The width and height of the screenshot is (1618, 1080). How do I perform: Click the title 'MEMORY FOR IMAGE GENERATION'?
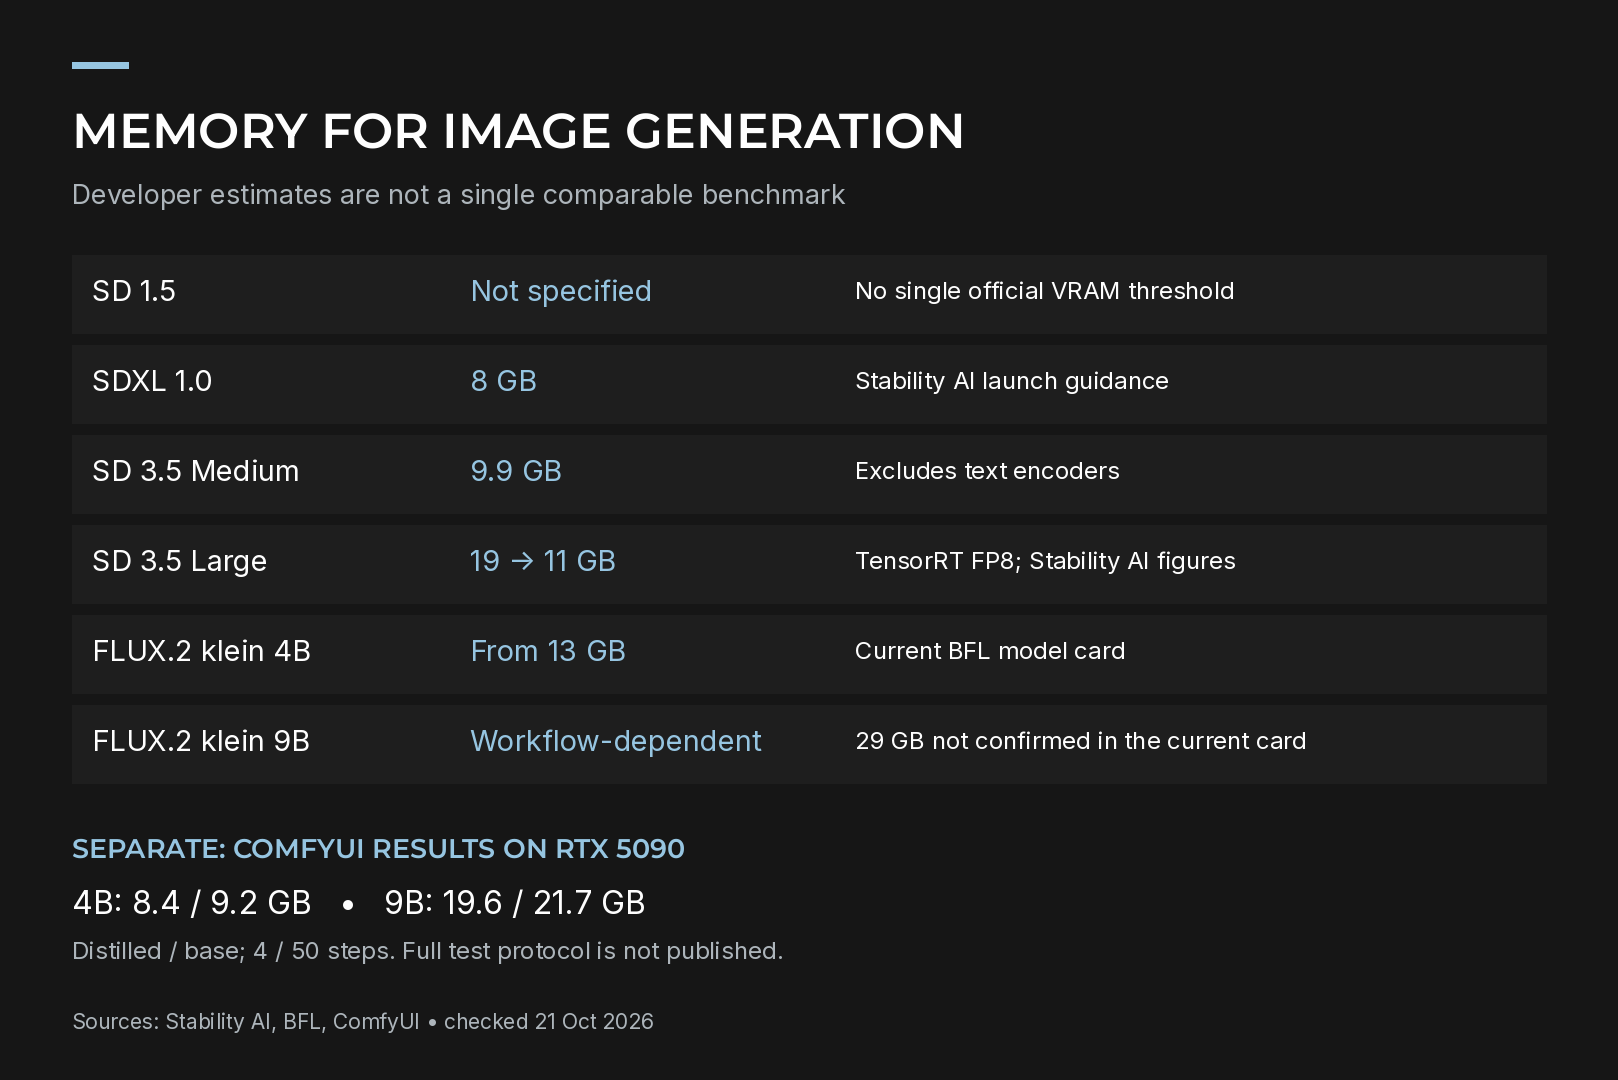pyautogui.click(x=518, y=131)
